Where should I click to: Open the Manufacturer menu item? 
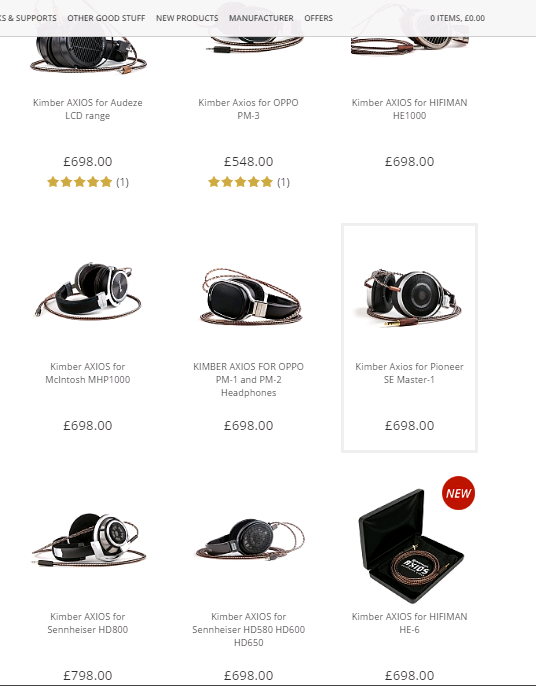point(261,18)
